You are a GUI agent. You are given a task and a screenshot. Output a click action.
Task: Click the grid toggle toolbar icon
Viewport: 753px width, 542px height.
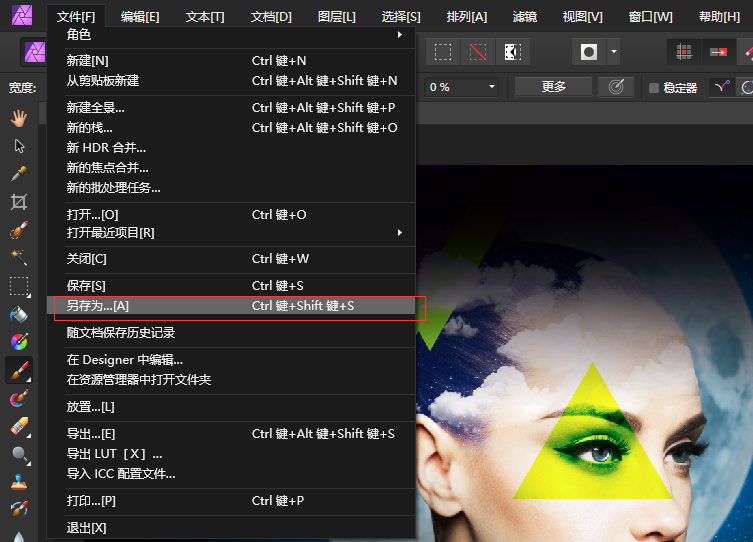[x=684, y=52]
